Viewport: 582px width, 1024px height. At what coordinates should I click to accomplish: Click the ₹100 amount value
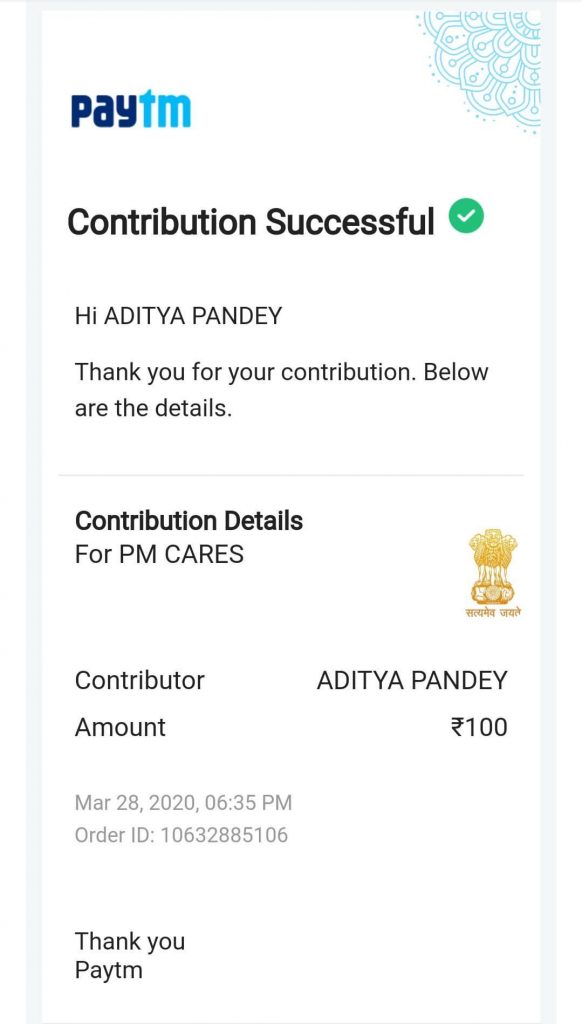[479, 727]
